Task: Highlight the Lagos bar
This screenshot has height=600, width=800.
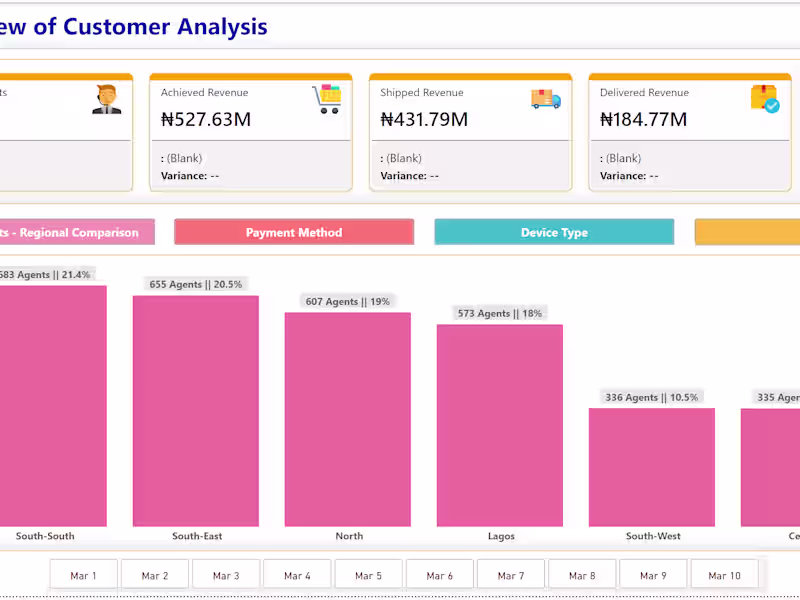Action: [x=500, y=425]
